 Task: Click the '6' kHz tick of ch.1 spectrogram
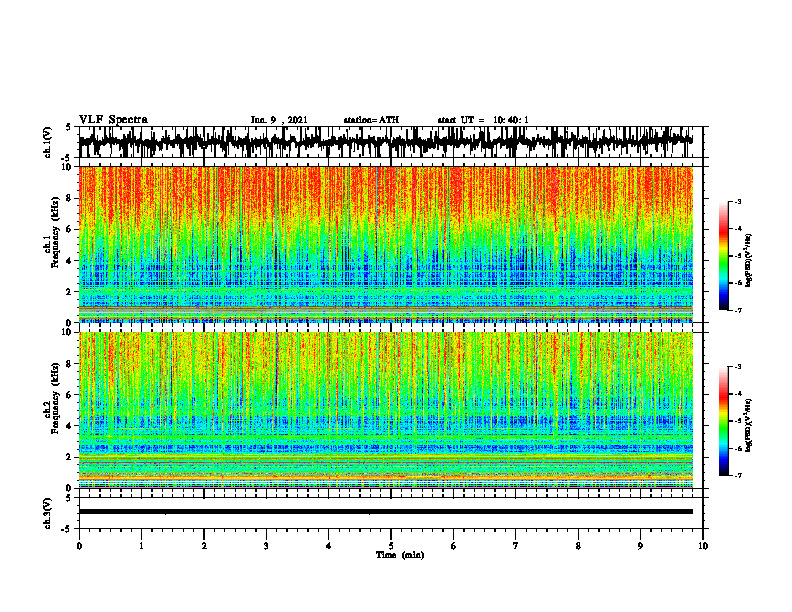point(70,229)
